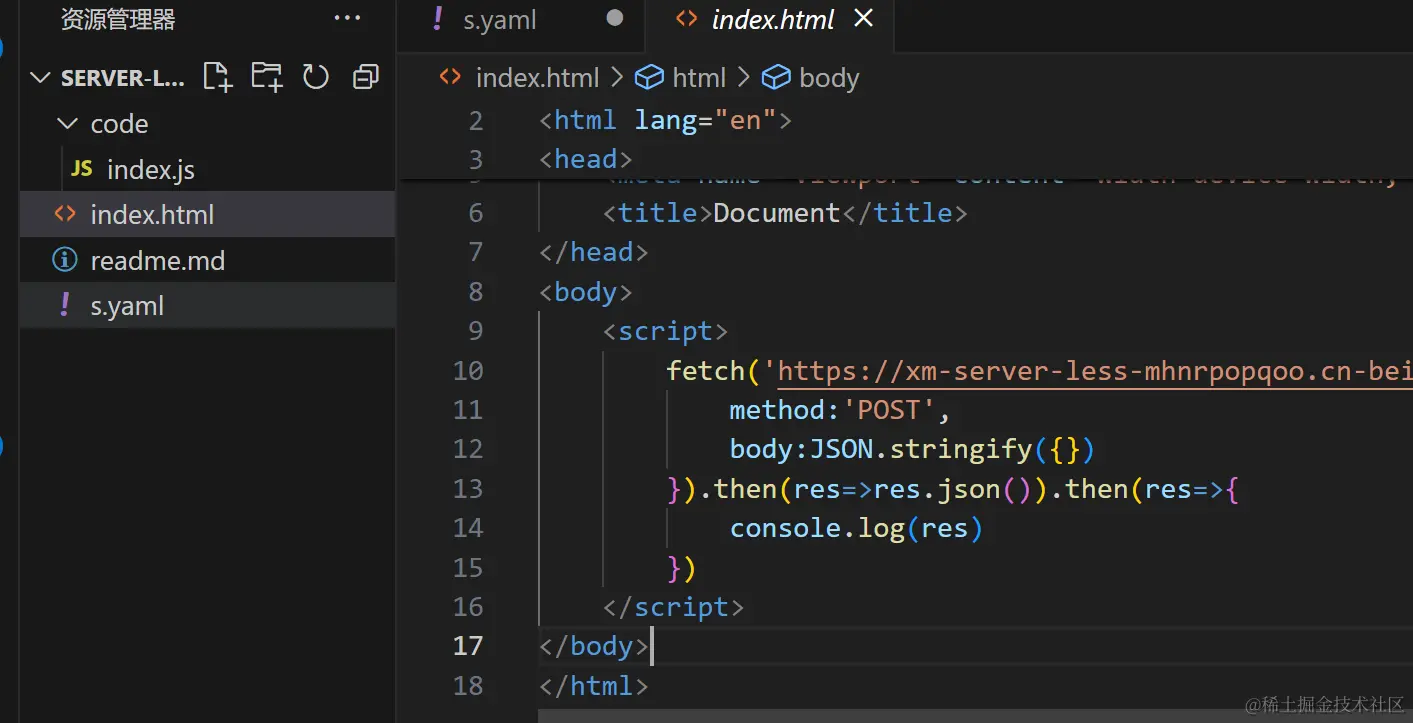Viewport: 1413px width, 723px height.
Task: Create a new file in the explorer
Action: 217,77
